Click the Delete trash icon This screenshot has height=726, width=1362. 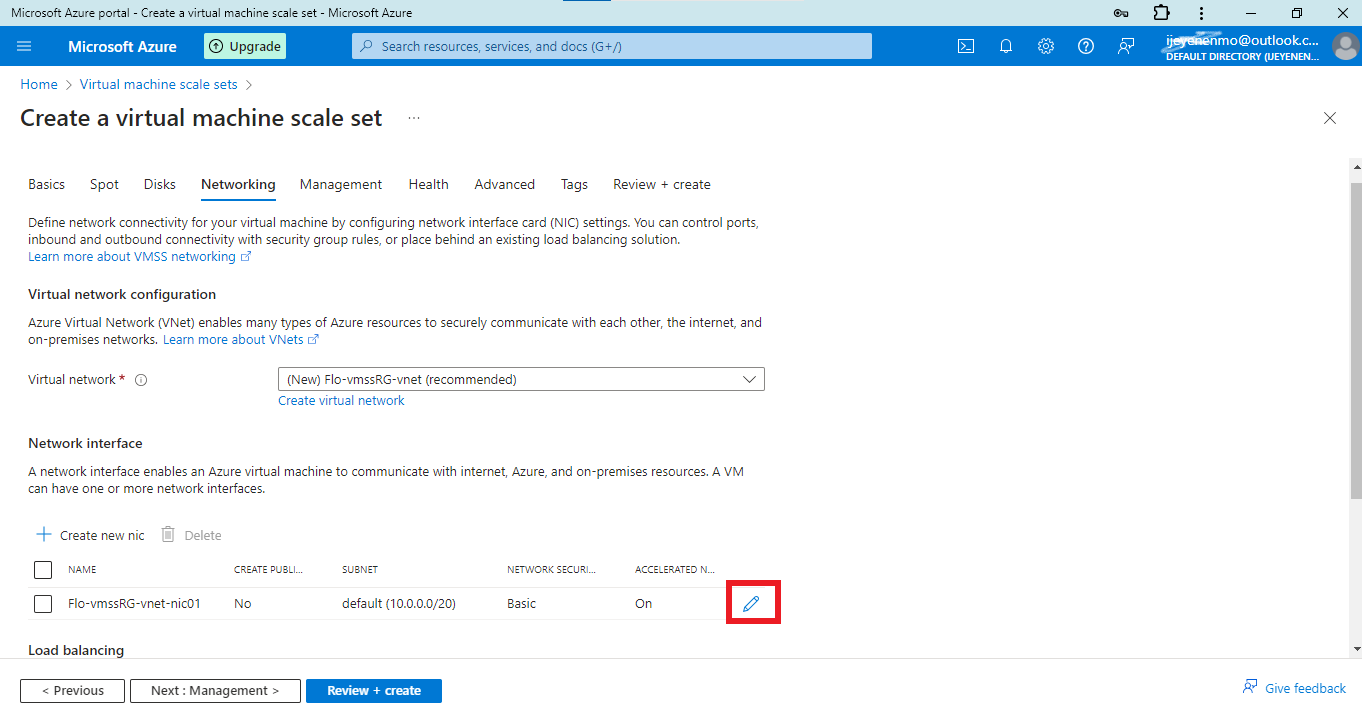coord(168,535)
